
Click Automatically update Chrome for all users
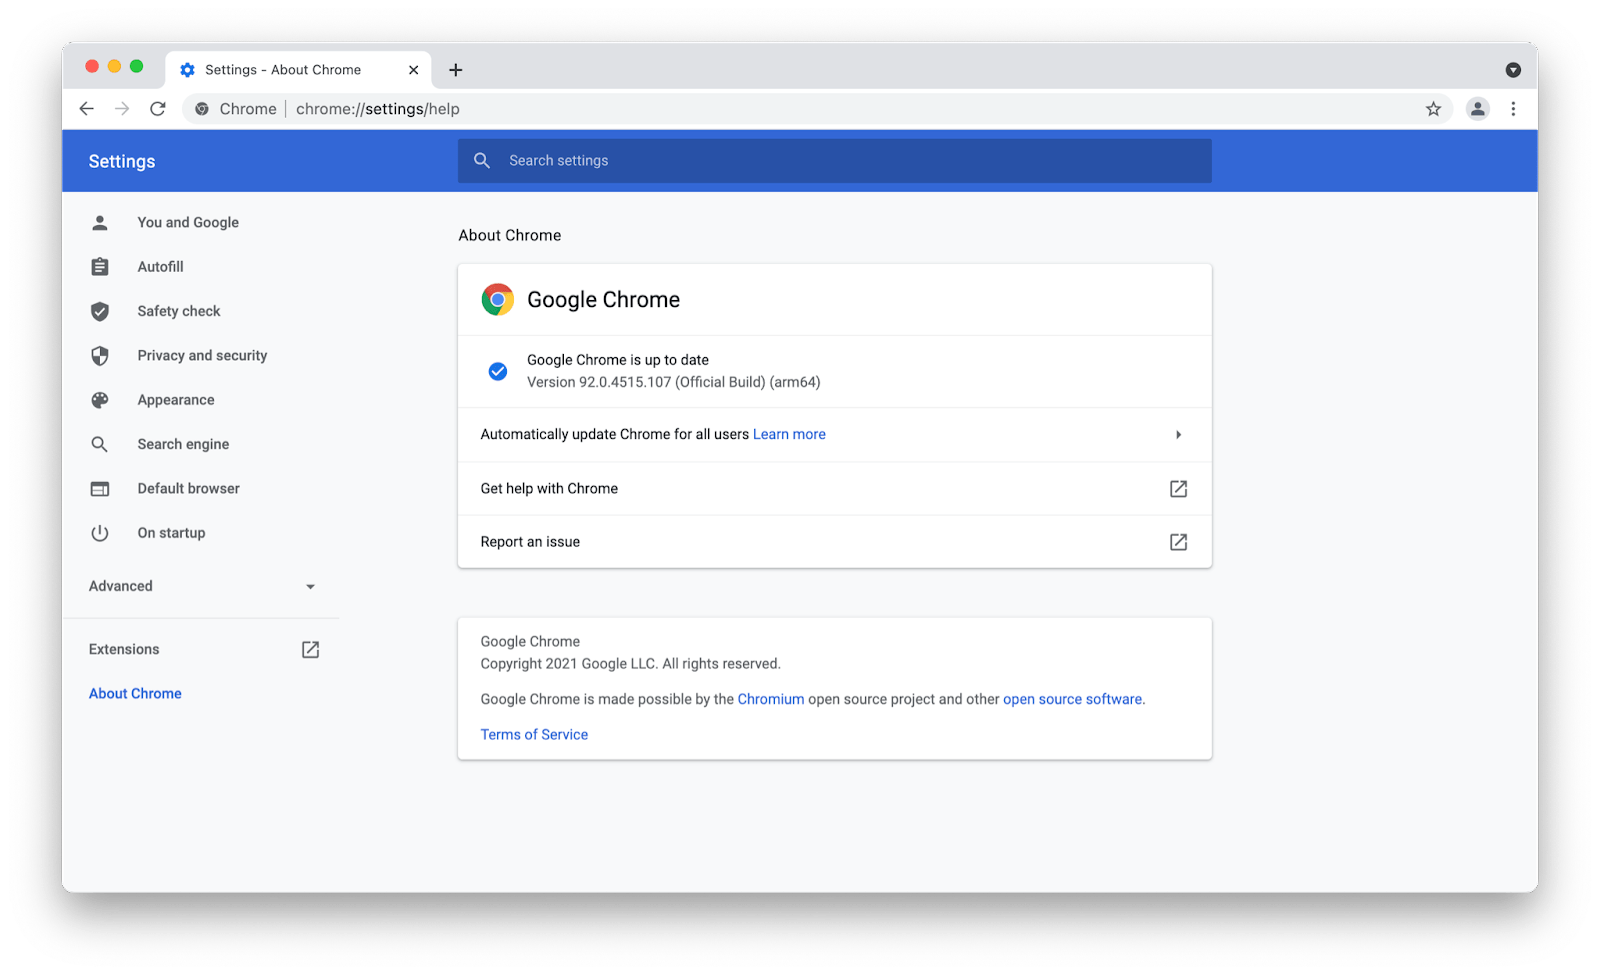(x=615, y=435)
